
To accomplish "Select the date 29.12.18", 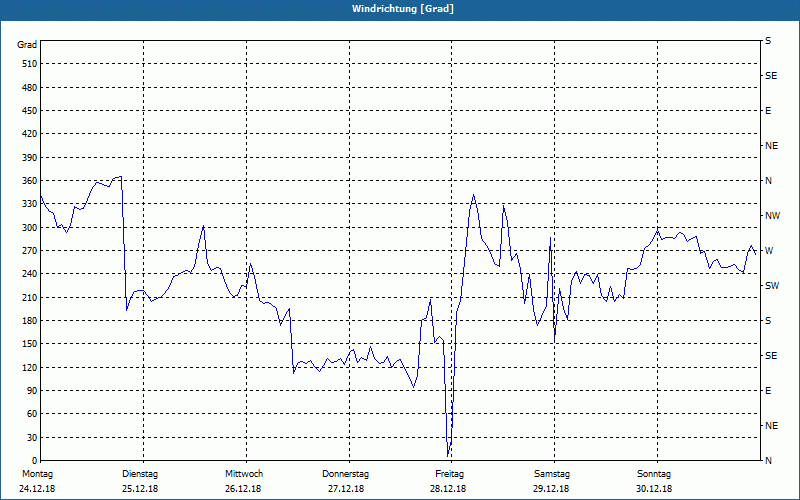I will click(x=551, y=489).
